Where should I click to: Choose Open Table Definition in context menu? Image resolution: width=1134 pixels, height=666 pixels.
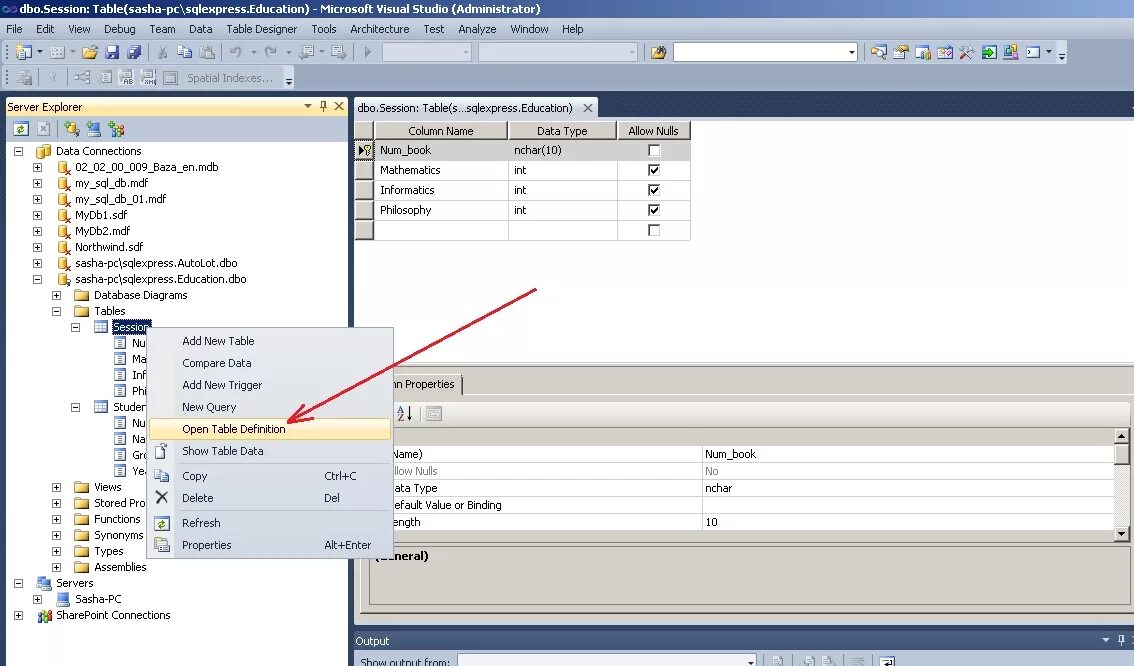coord(270,429)
